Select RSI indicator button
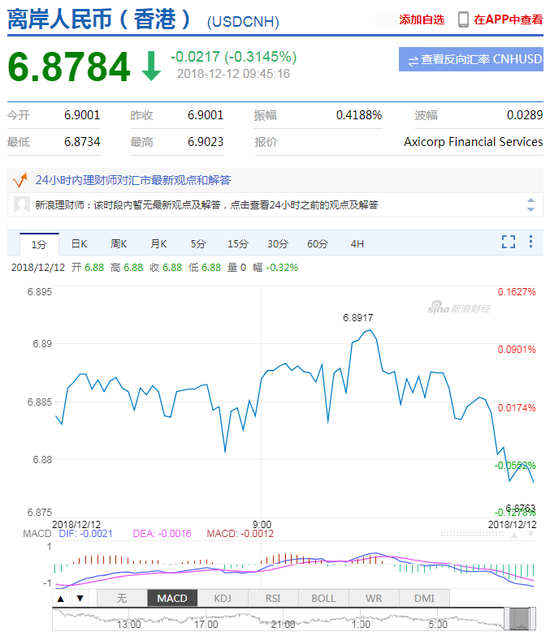The width and height of the screenshot is (550, 636). [x=273, y=598]
